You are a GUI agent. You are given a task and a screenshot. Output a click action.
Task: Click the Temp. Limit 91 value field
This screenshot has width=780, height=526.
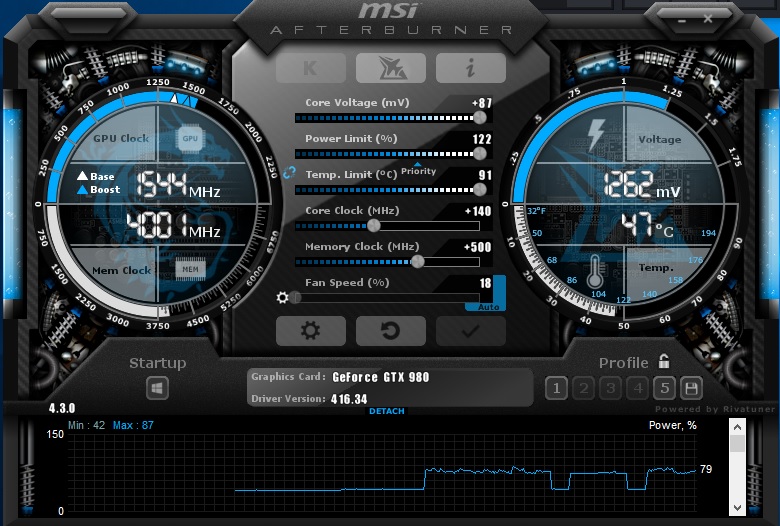pyautogui.click(x=485, y=175)
